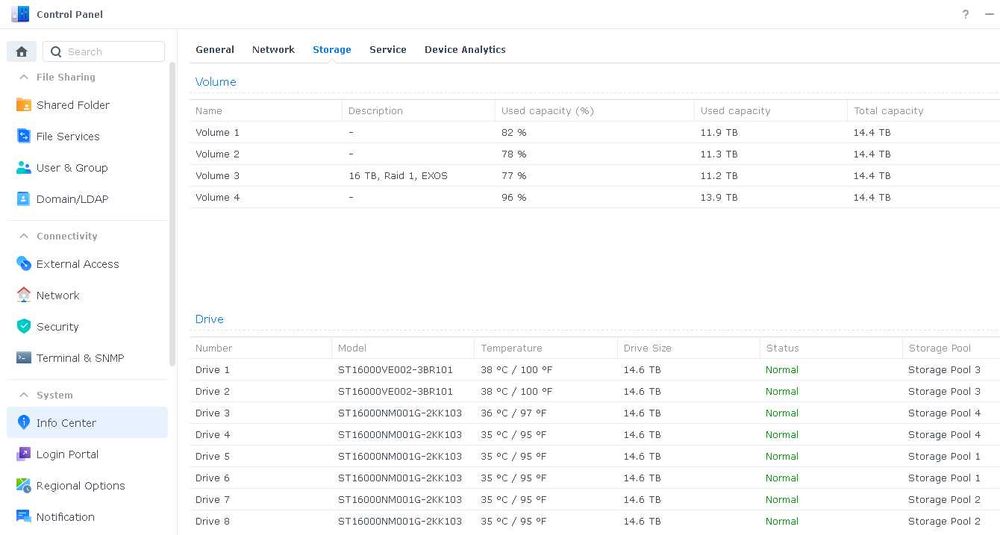
Task: Click the File Services icon
Action: (x=24, y=136)
